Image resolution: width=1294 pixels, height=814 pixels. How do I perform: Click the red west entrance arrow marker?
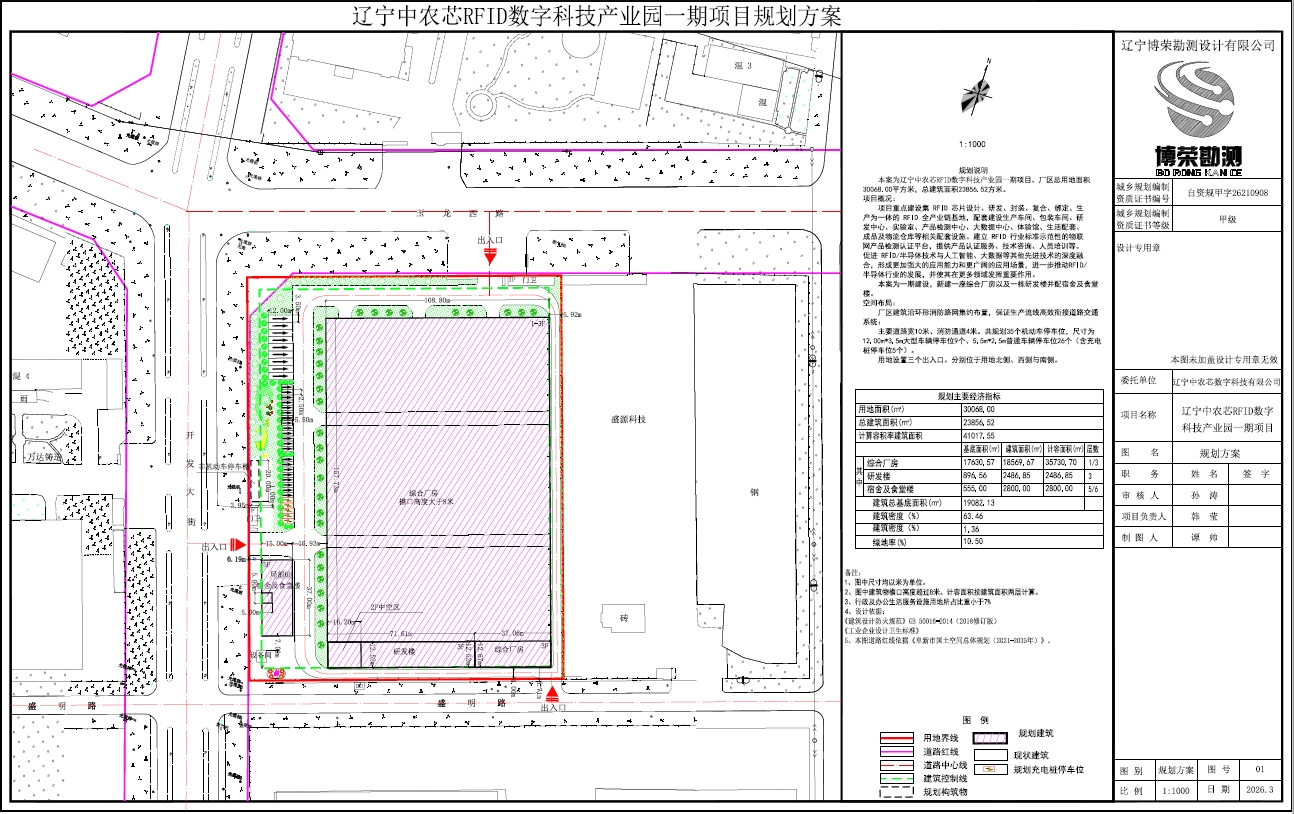pos(239,545)
